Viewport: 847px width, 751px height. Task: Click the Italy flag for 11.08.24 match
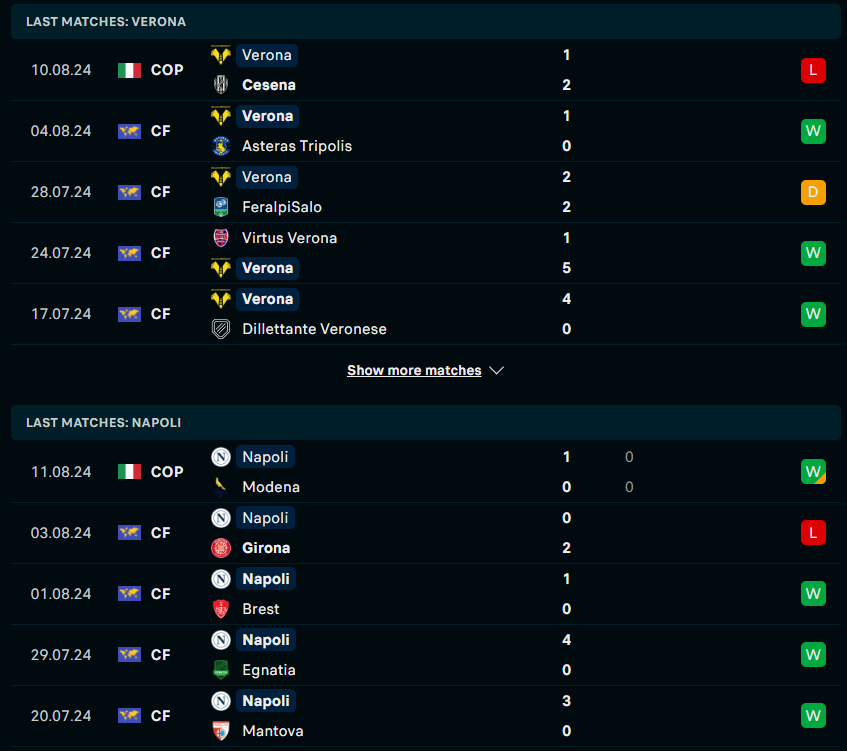(130, 472)
